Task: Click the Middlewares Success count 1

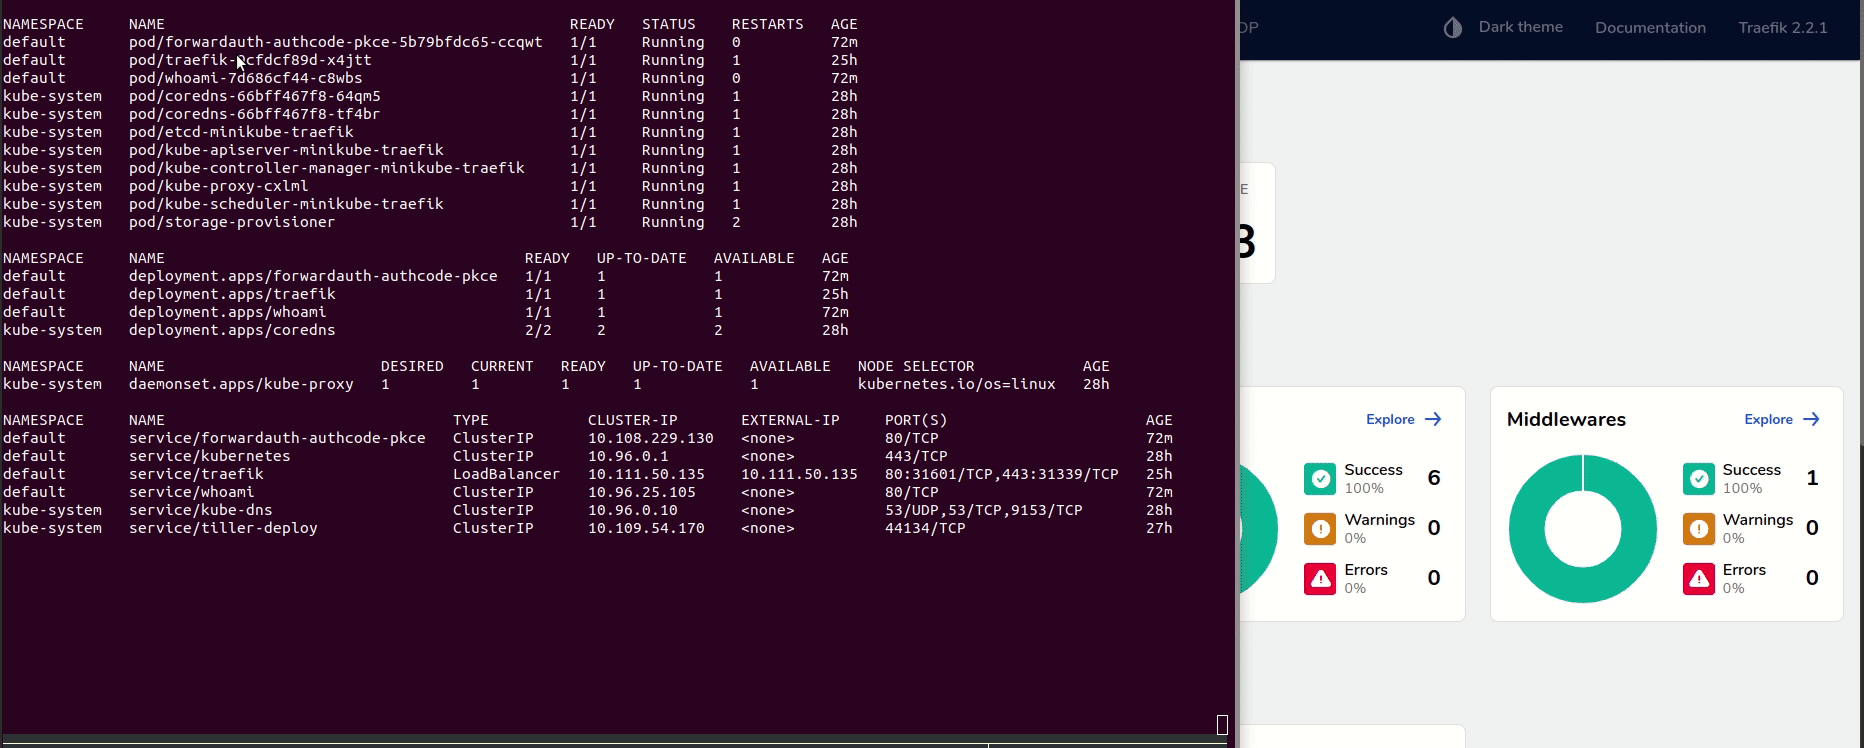Action: tap(1812, 478)
